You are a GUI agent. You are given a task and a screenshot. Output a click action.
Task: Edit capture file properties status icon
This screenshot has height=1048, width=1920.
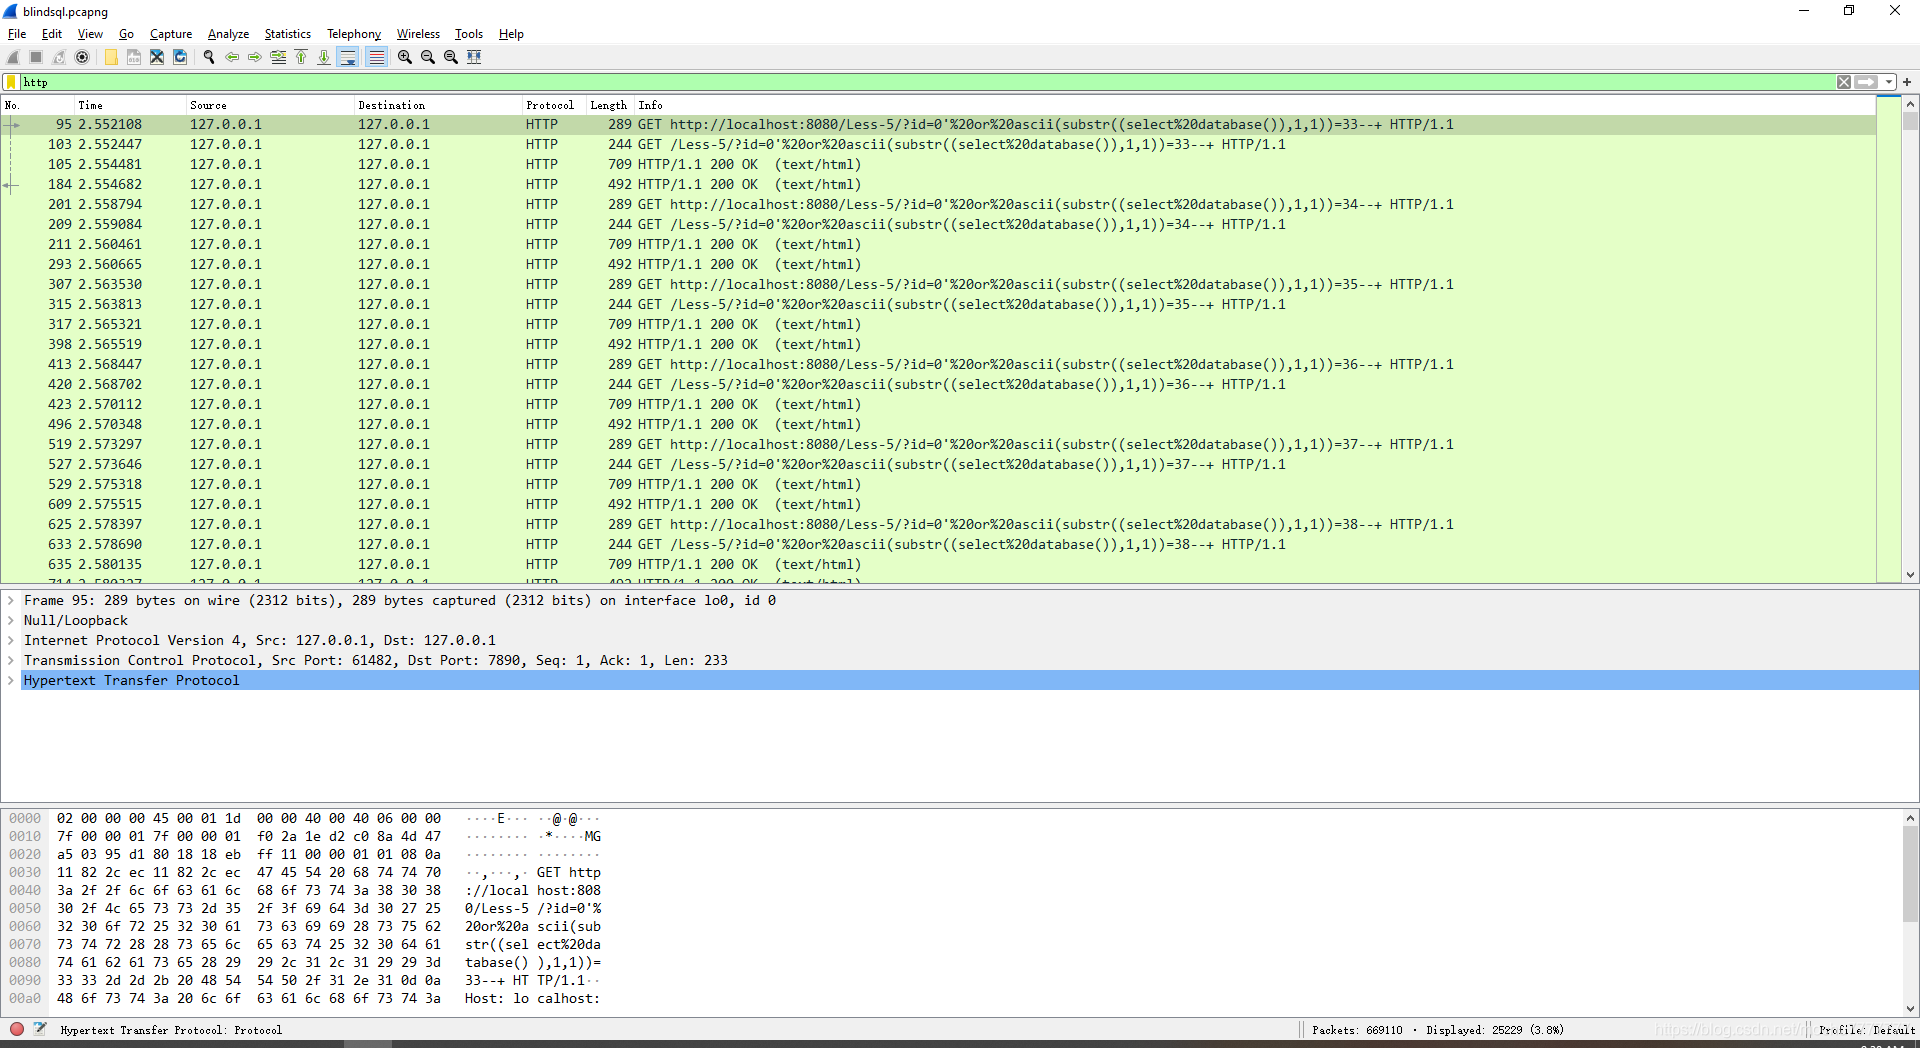coord(40,1029)
